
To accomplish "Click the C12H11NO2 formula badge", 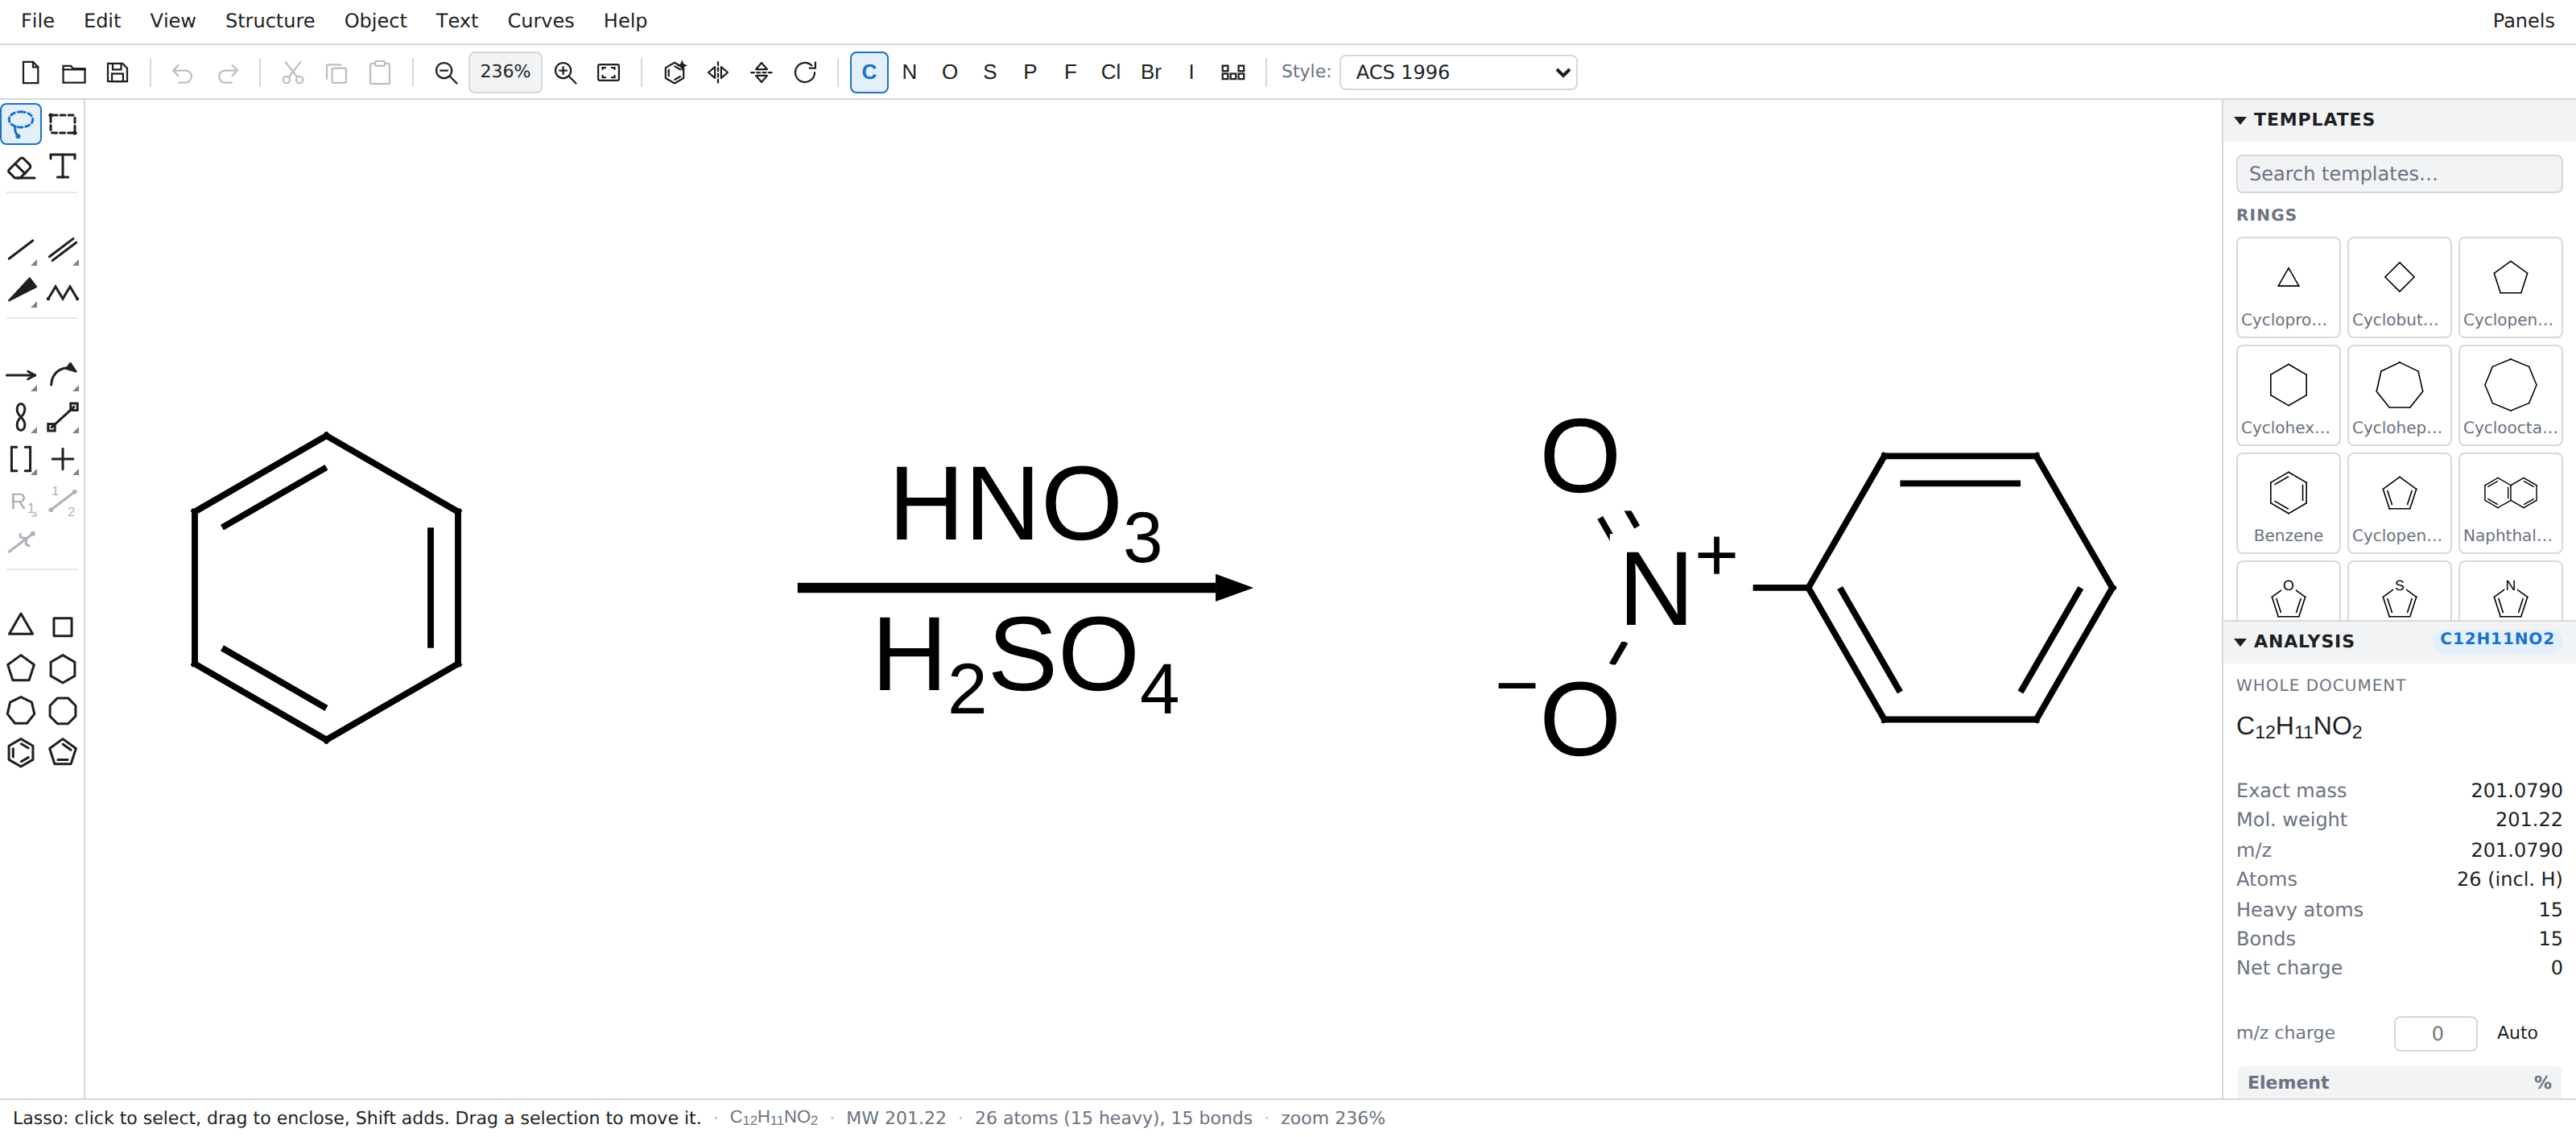I will pos(2497,639).
